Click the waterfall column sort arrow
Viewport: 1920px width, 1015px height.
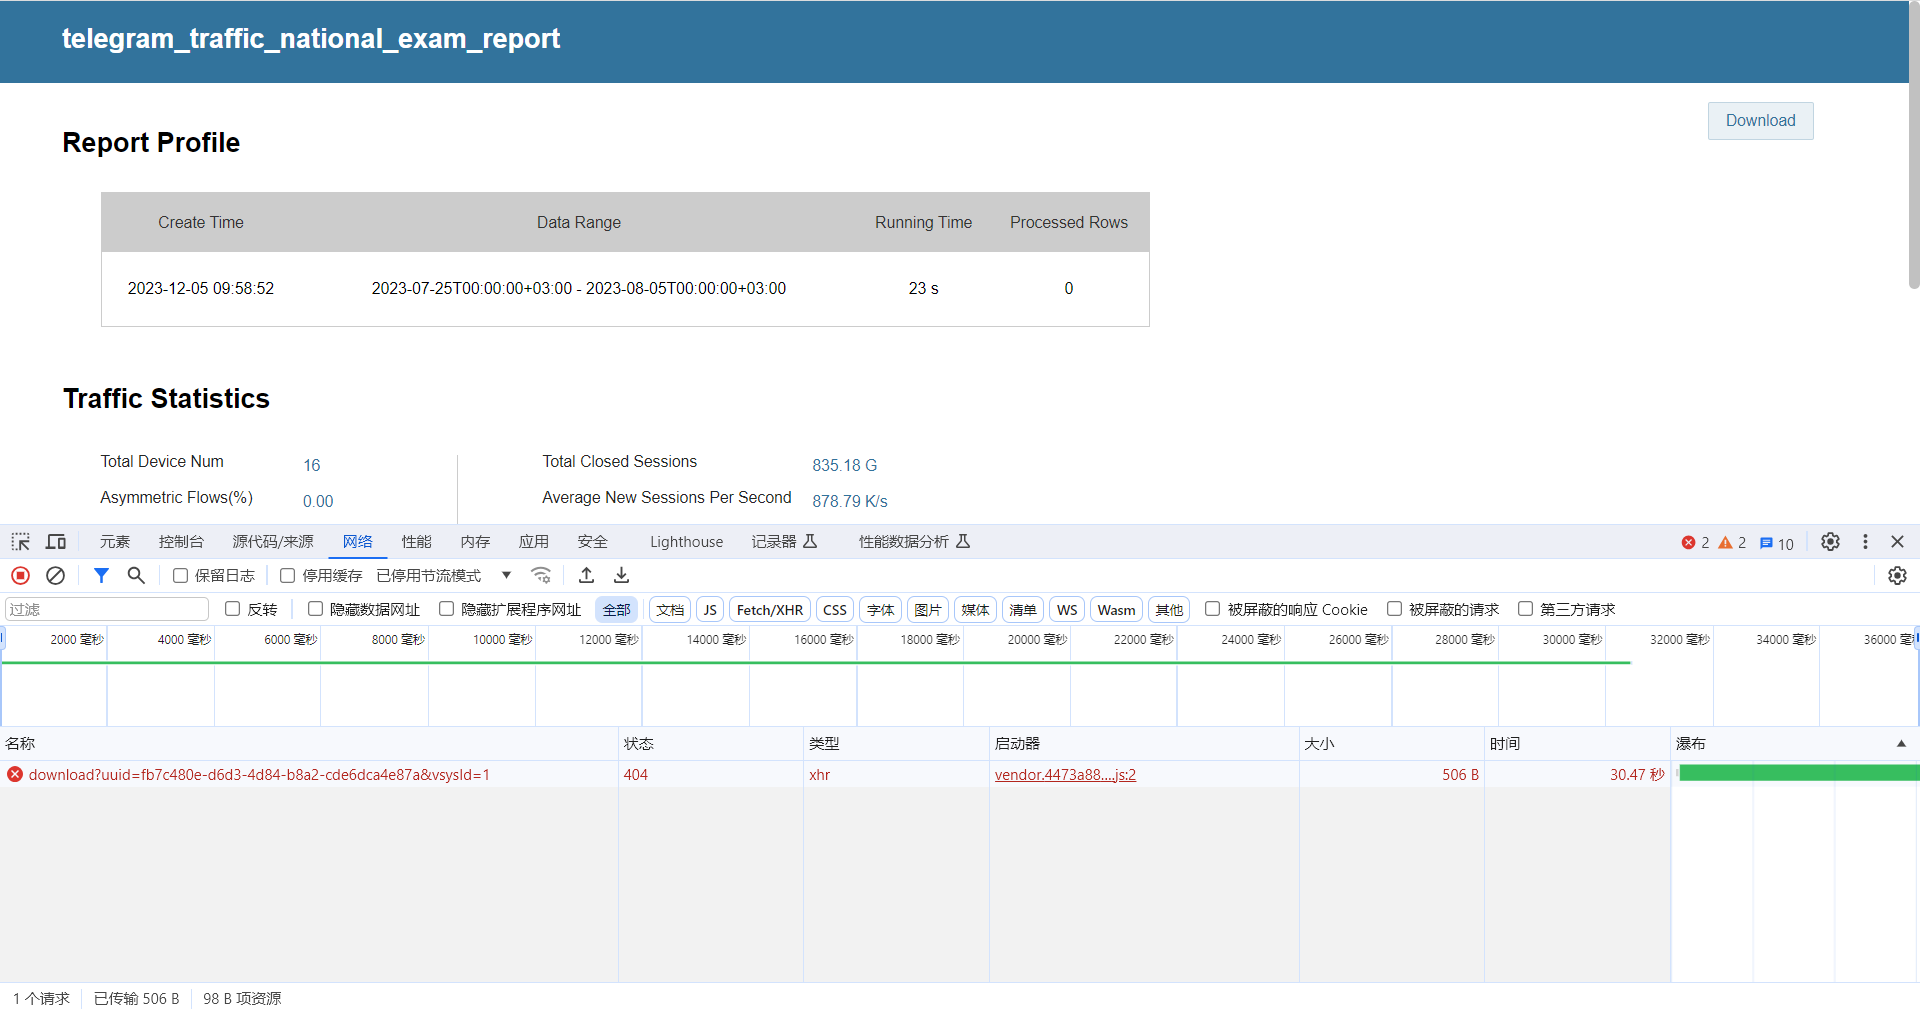(1901, 744)
